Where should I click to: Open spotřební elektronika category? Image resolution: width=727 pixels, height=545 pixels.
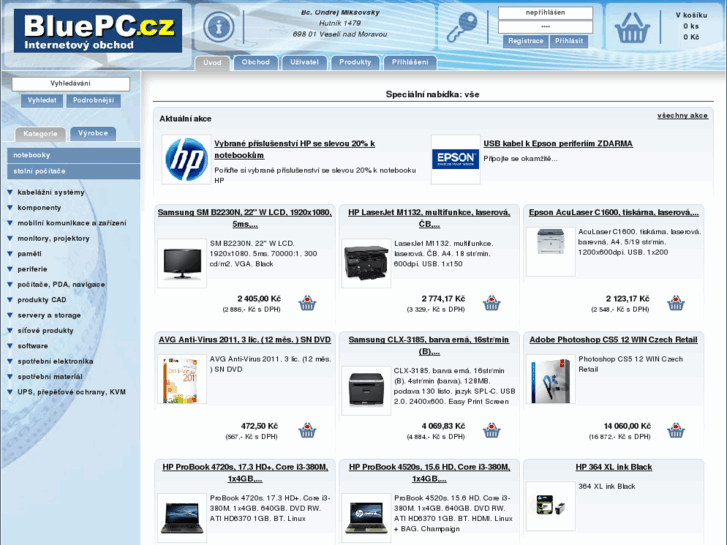pyautogui.click(x=55, y=361)
